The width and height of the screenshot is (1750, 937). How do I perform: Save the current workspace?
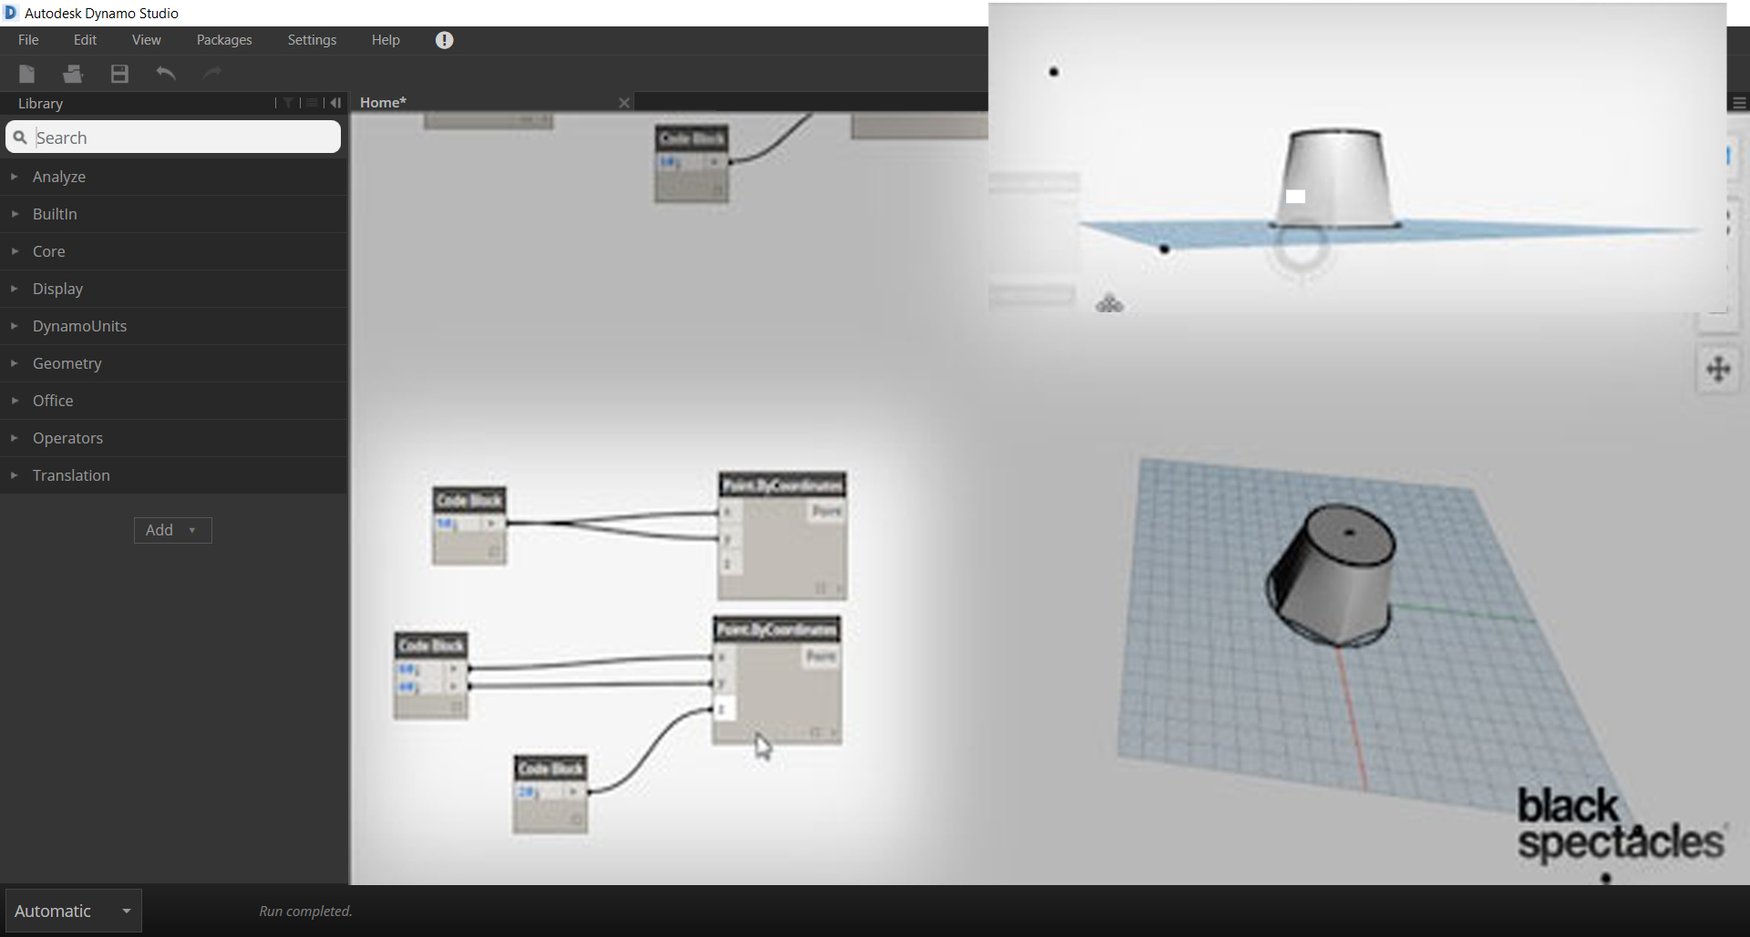click(119, 73)
